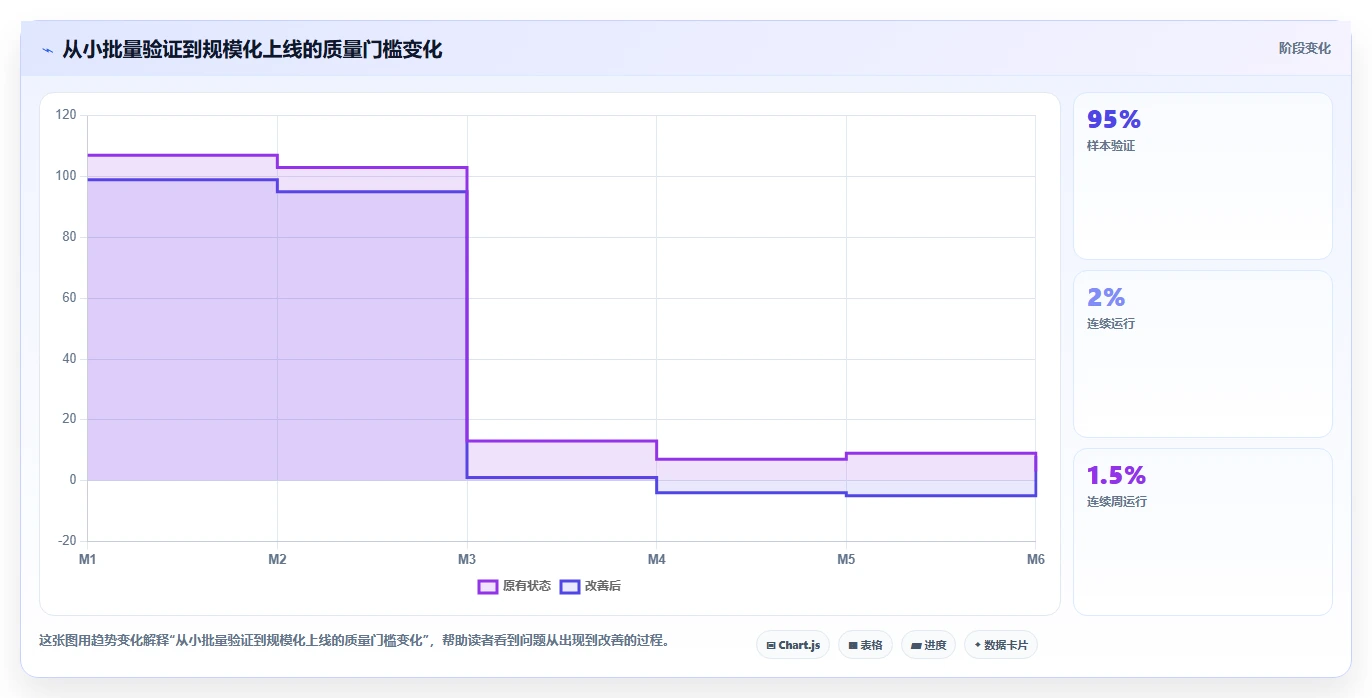The image size is (1372, 698).
Task: Click the M4 x-axis label
Action: click(x=656, y=559)
